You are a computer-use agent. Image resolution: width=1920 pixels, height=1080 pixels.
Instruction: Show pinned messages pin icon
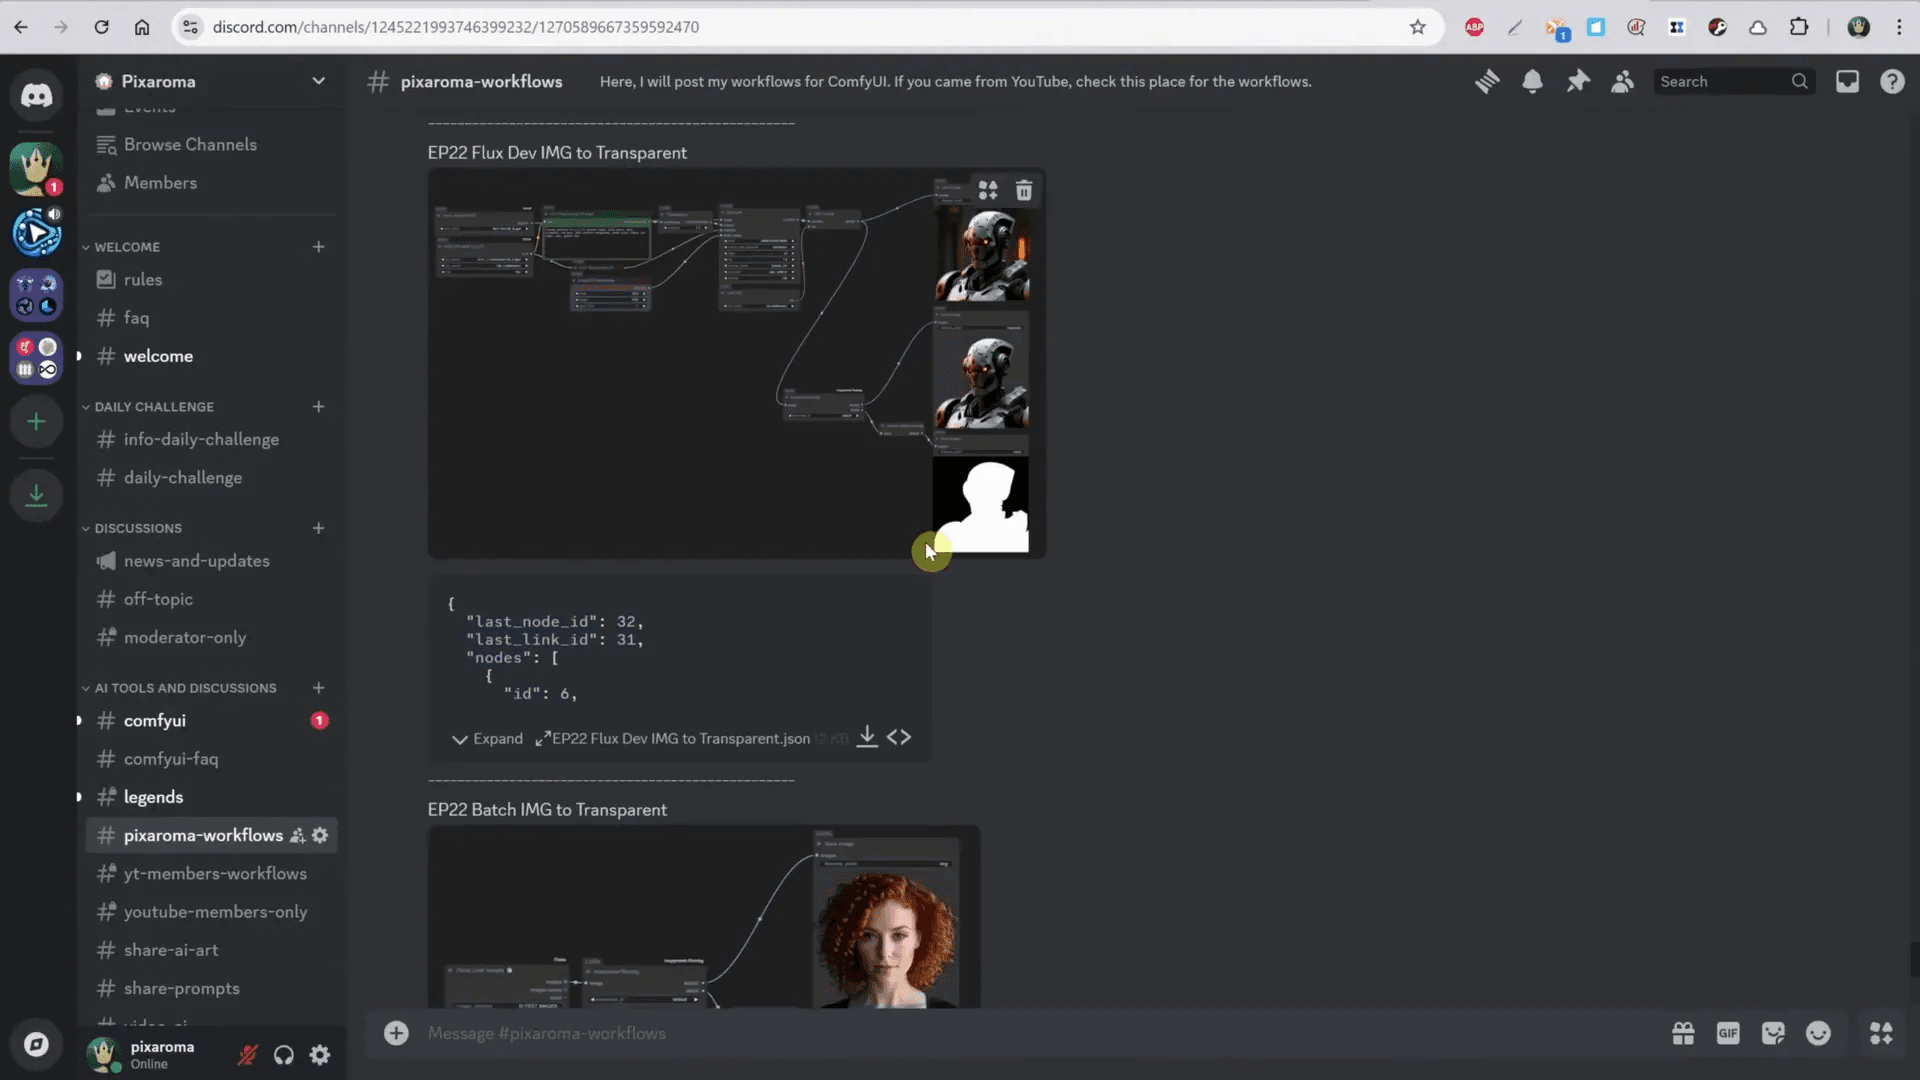tap(1578, 82)
